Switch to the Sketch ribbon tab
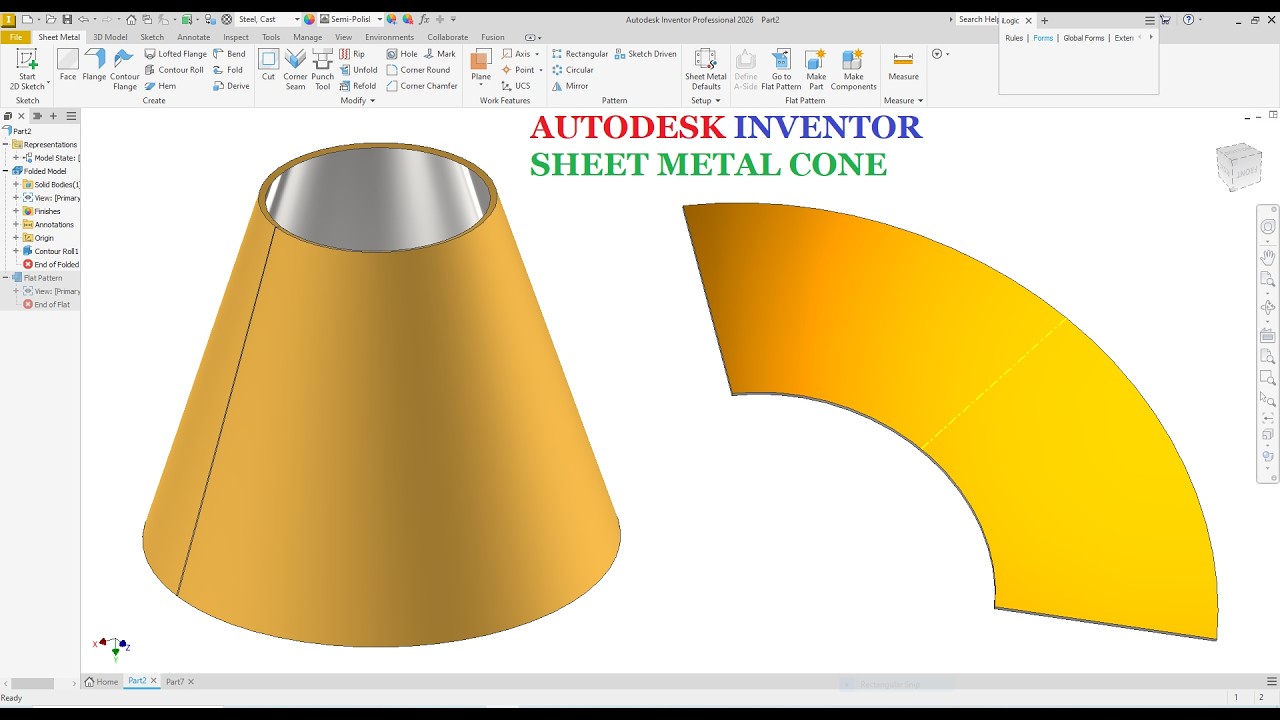 [152, 37]
